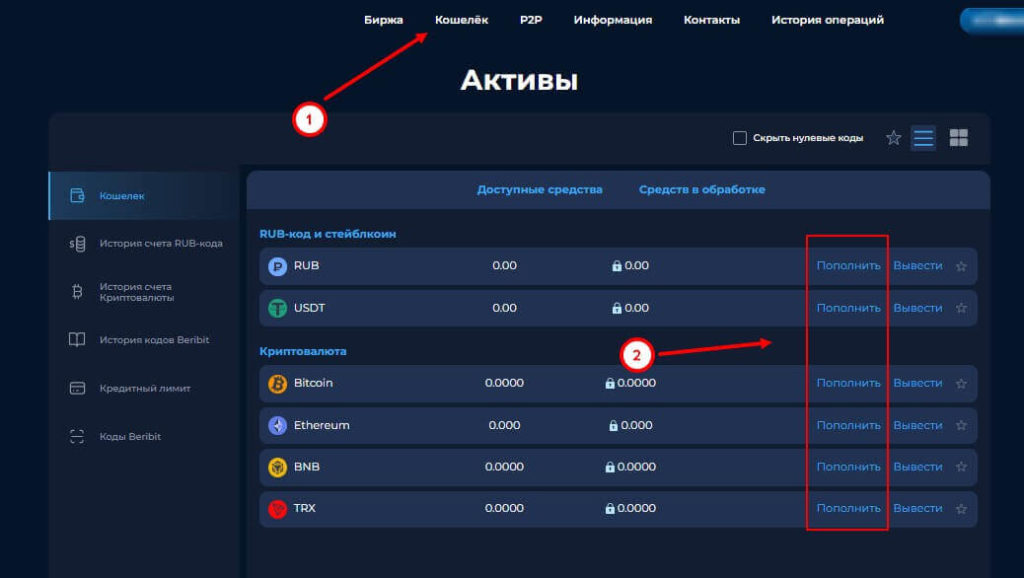The image size is (1024, 578).
Task: Mark BNB row as favorite star
Action: tap(961, 467)
